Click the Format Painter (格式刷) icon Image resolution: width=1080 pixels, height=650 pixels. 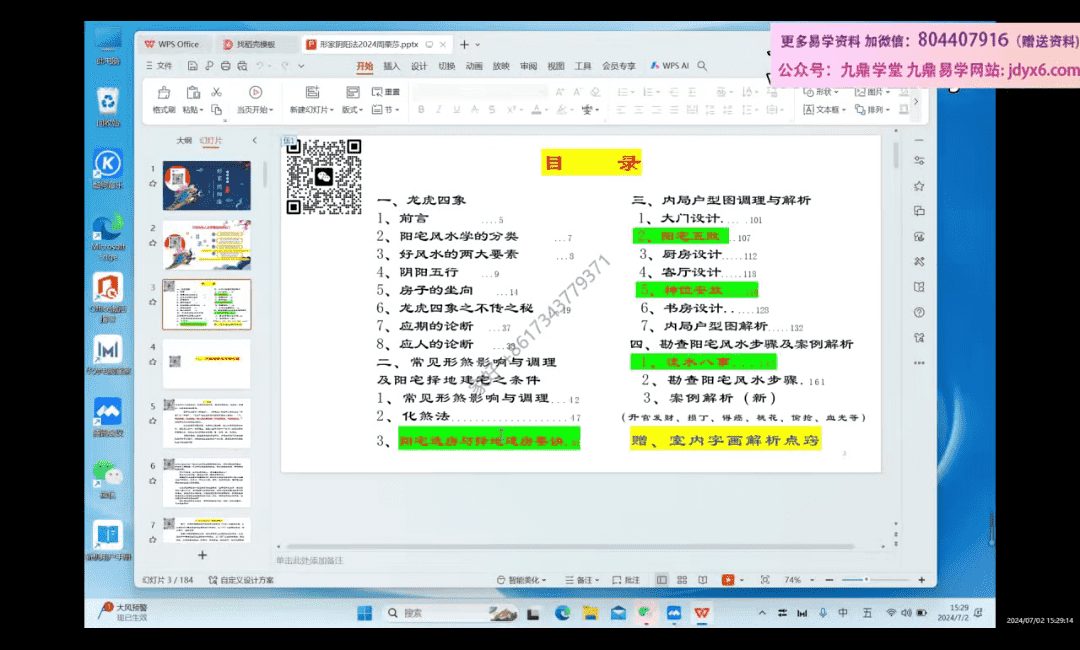coord(163,93)
